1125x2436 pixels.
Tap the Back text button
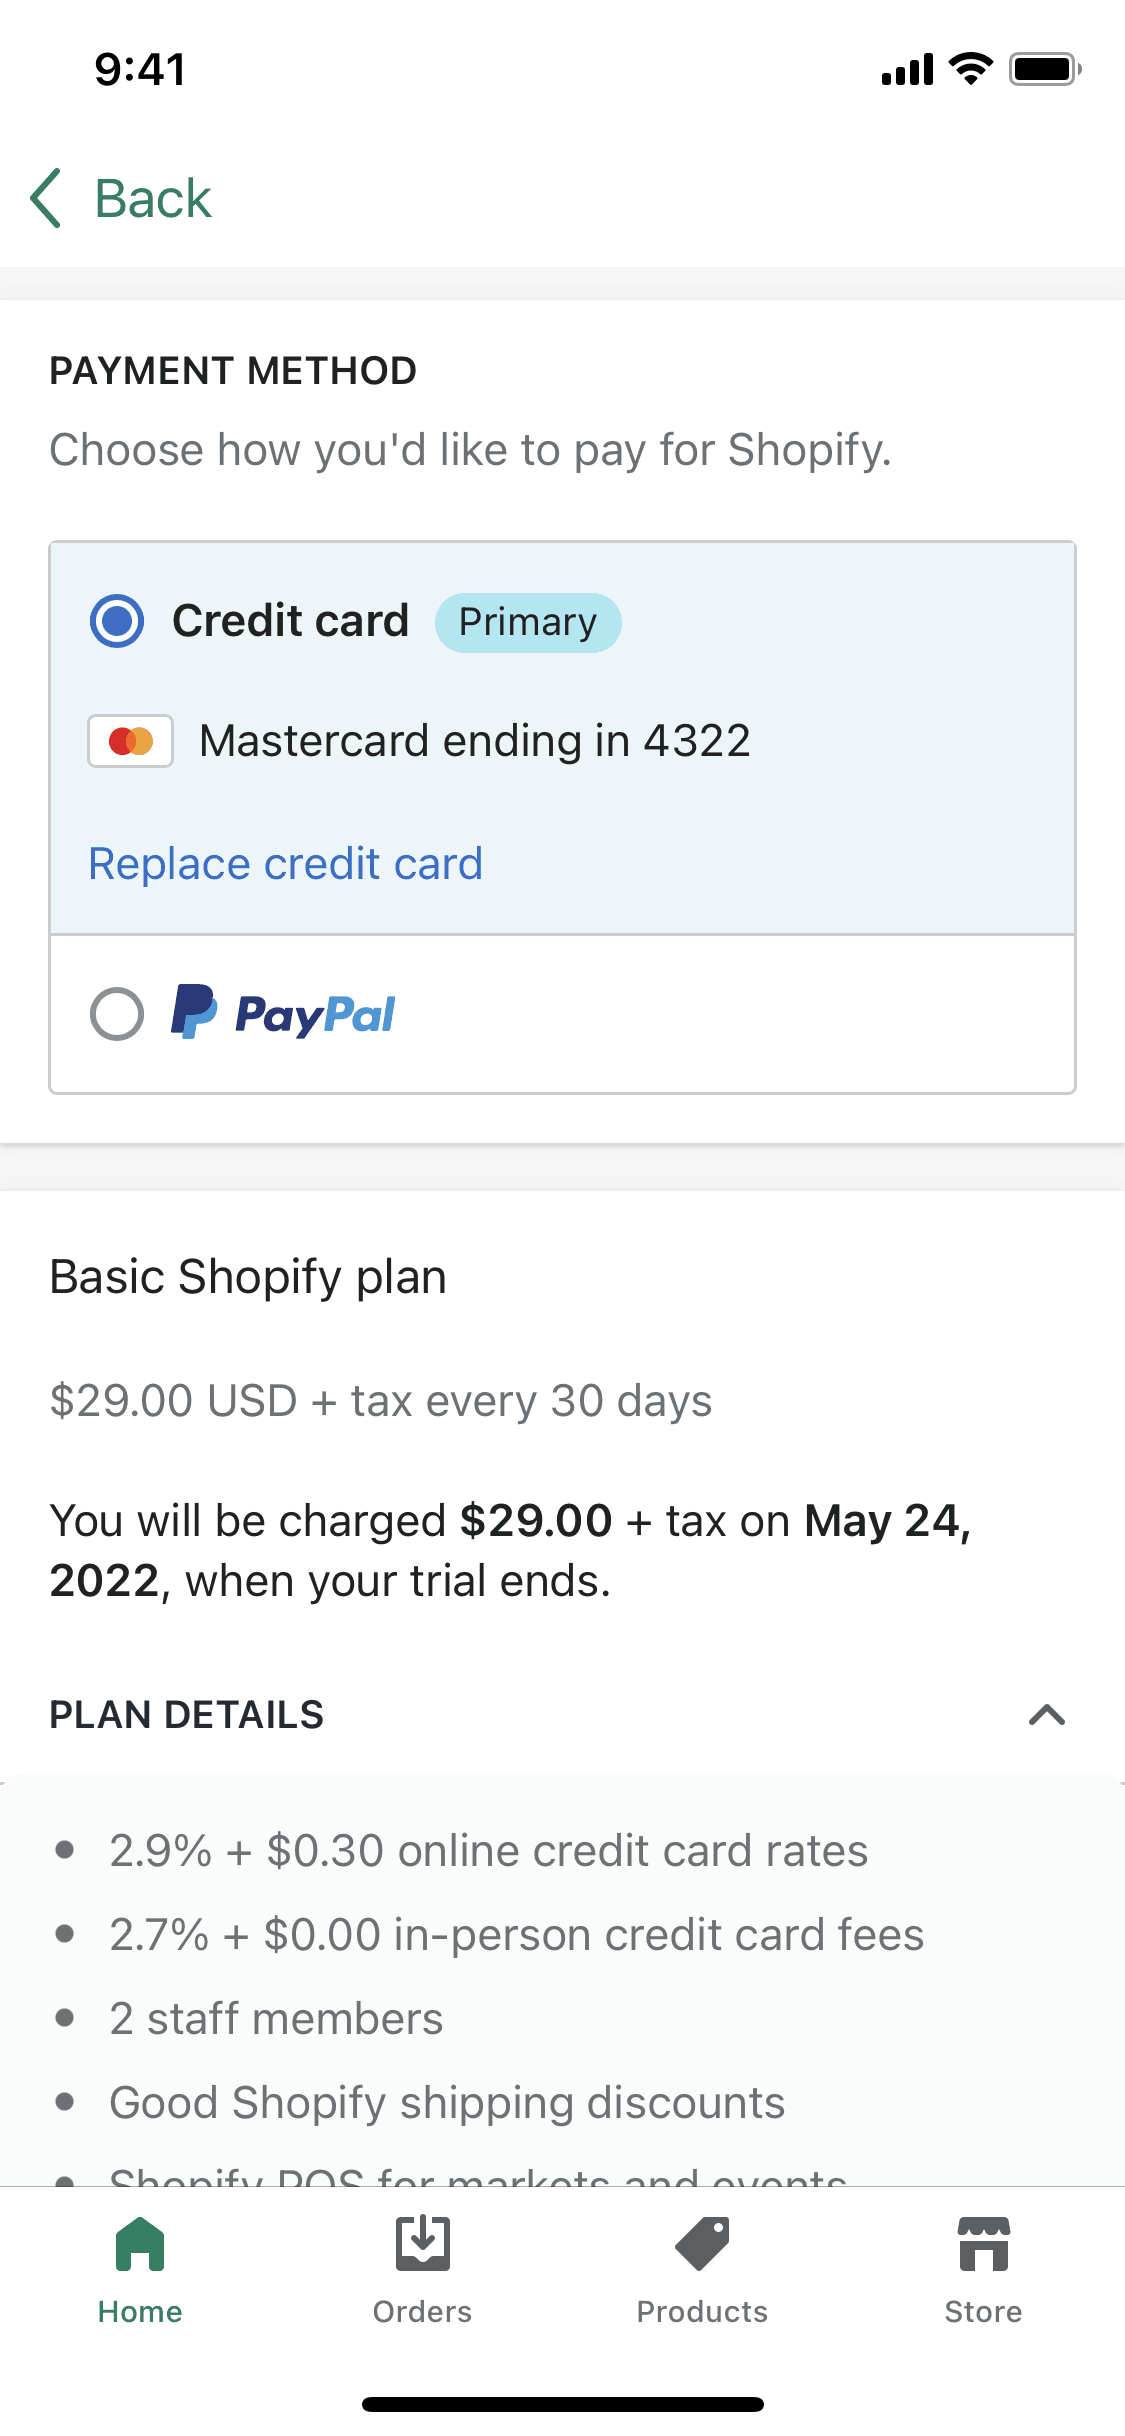(x=153, y=198)
